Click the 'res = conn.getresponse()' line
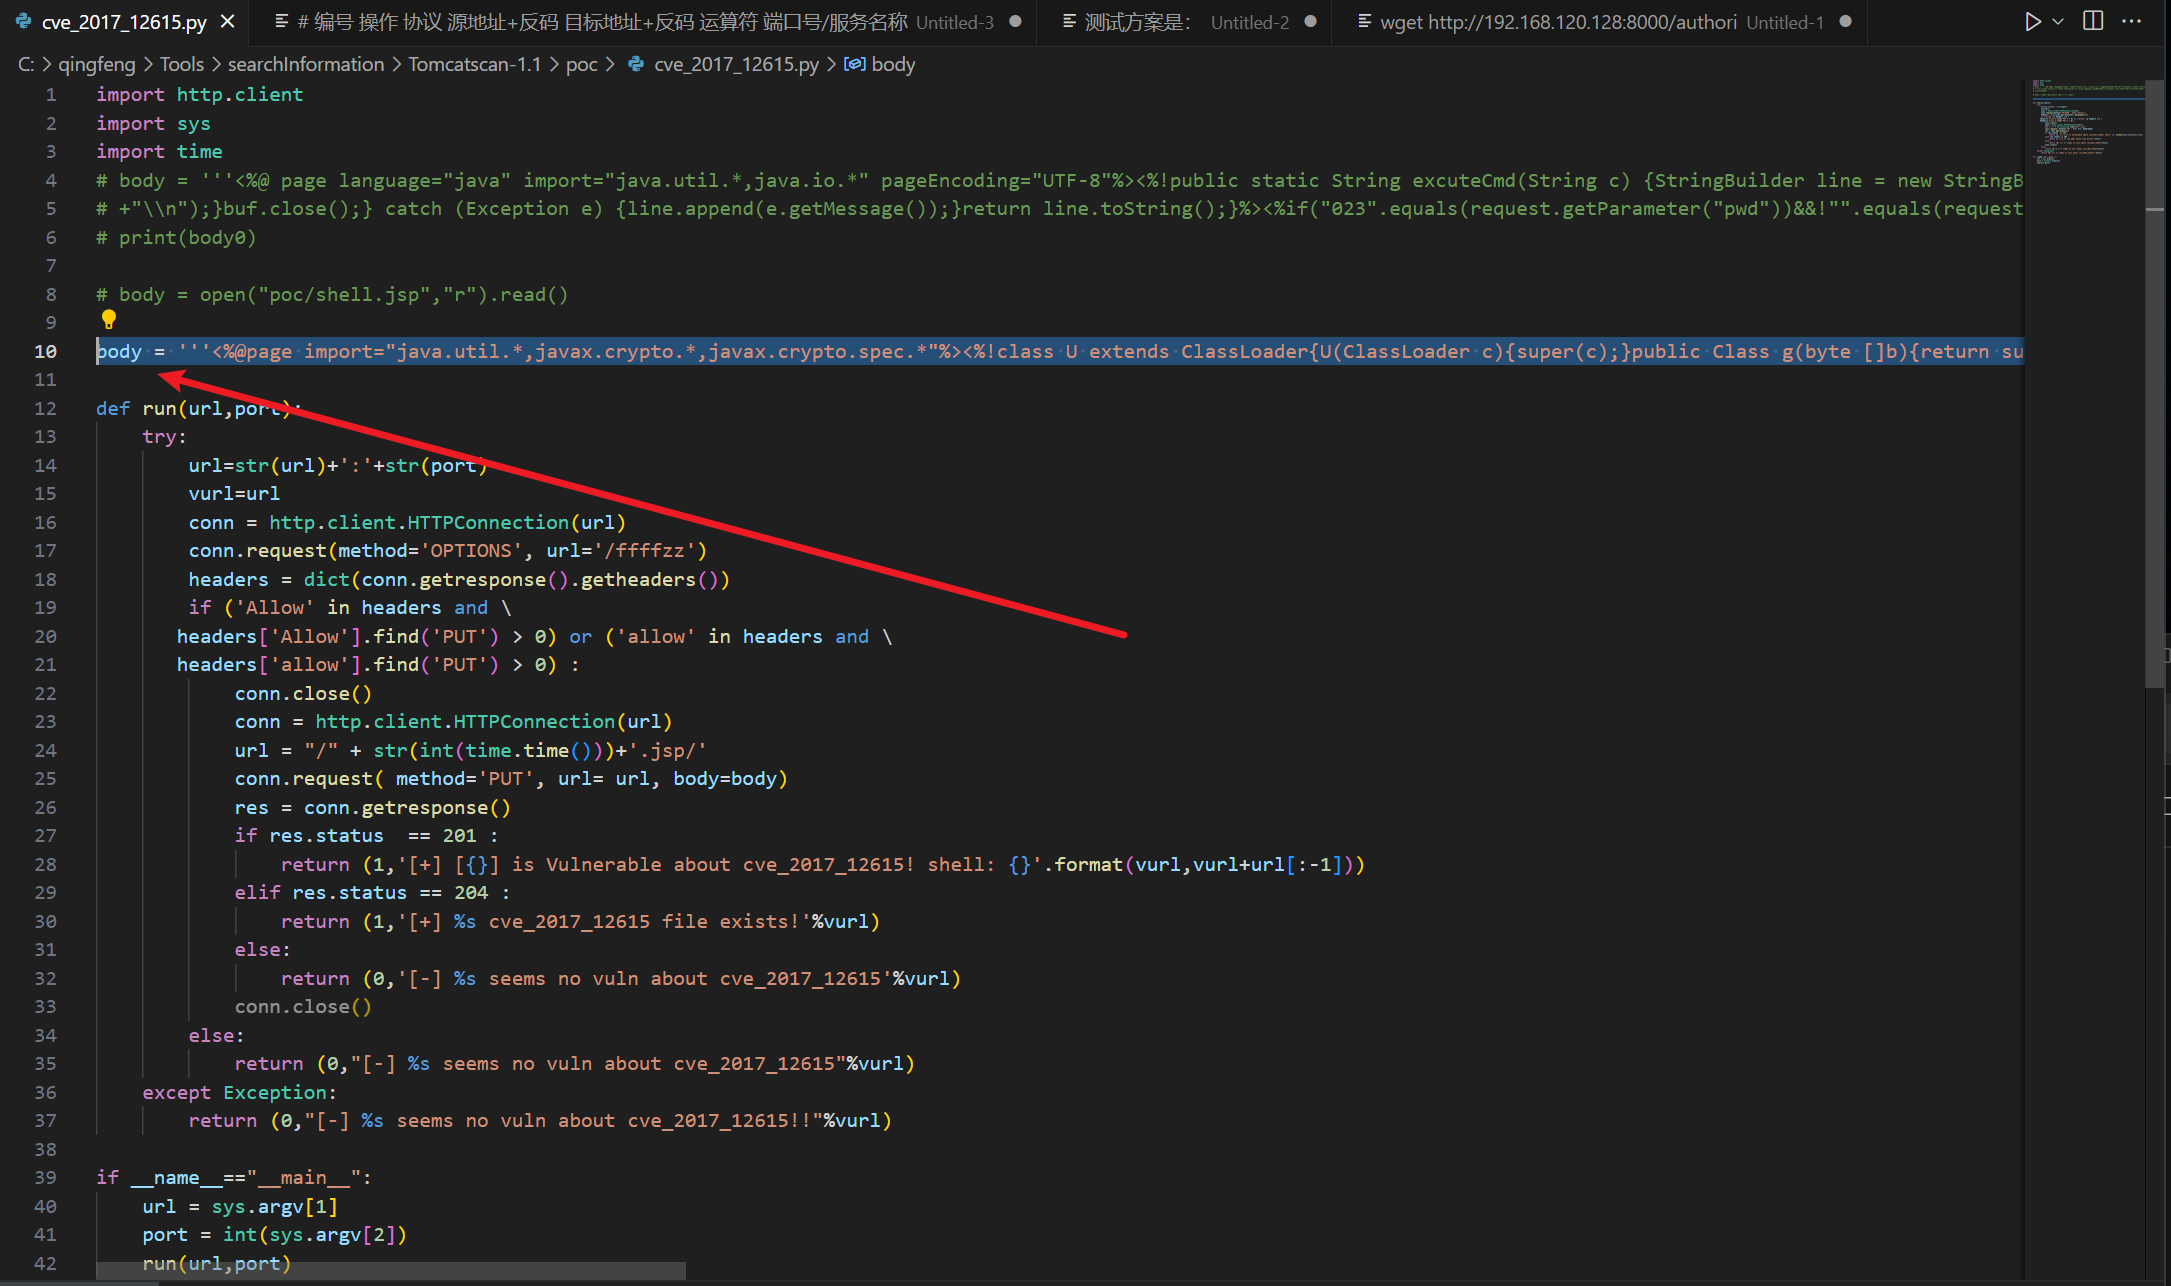The width and height of the screenshot is (2171, 1286). [x=372, y=807]
